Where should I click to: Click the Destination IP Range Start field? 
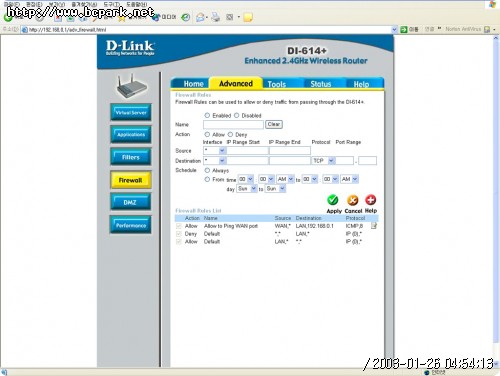(247, 161)
